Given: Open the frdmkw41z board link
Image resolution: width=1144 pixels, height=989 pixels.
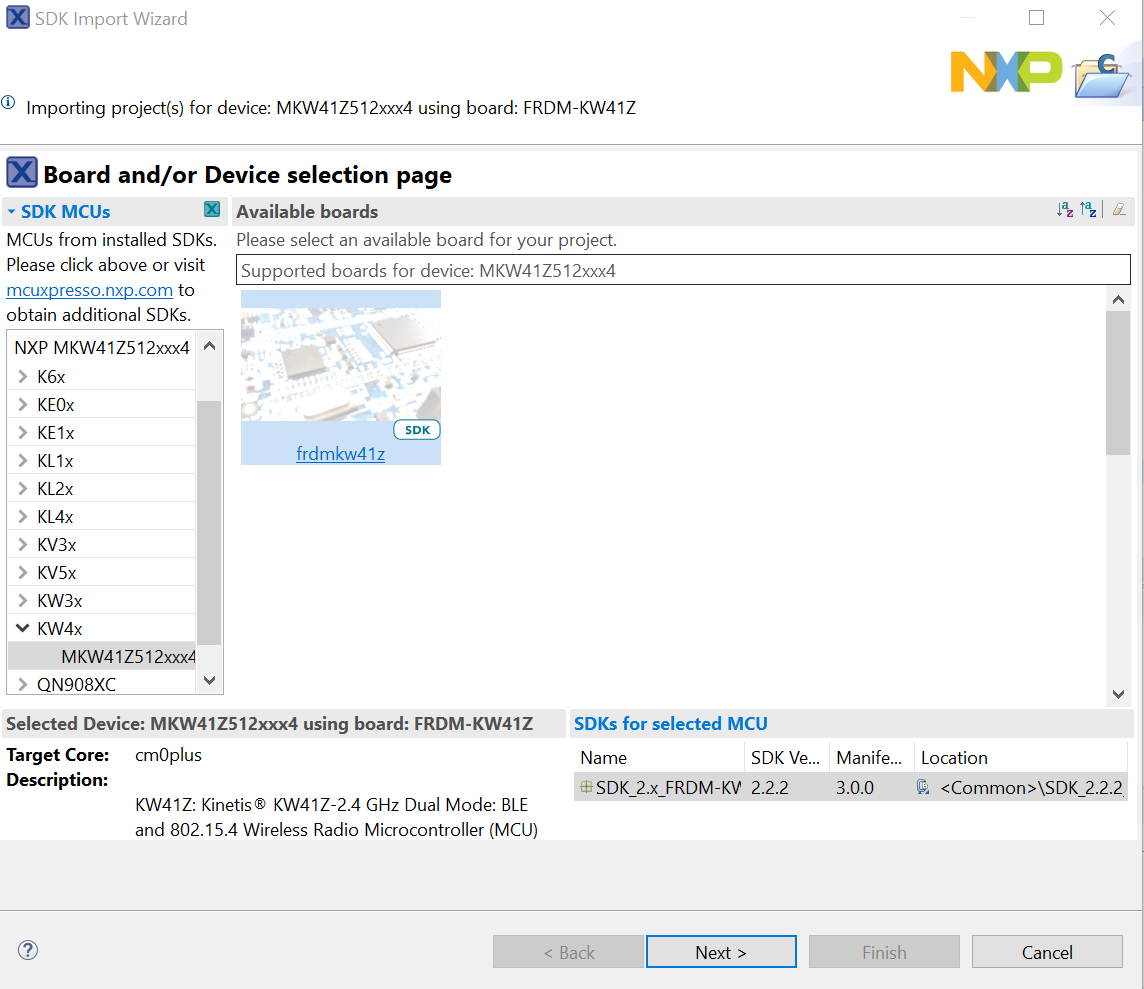Looking at the screenshot, I should tap(340, 453).
